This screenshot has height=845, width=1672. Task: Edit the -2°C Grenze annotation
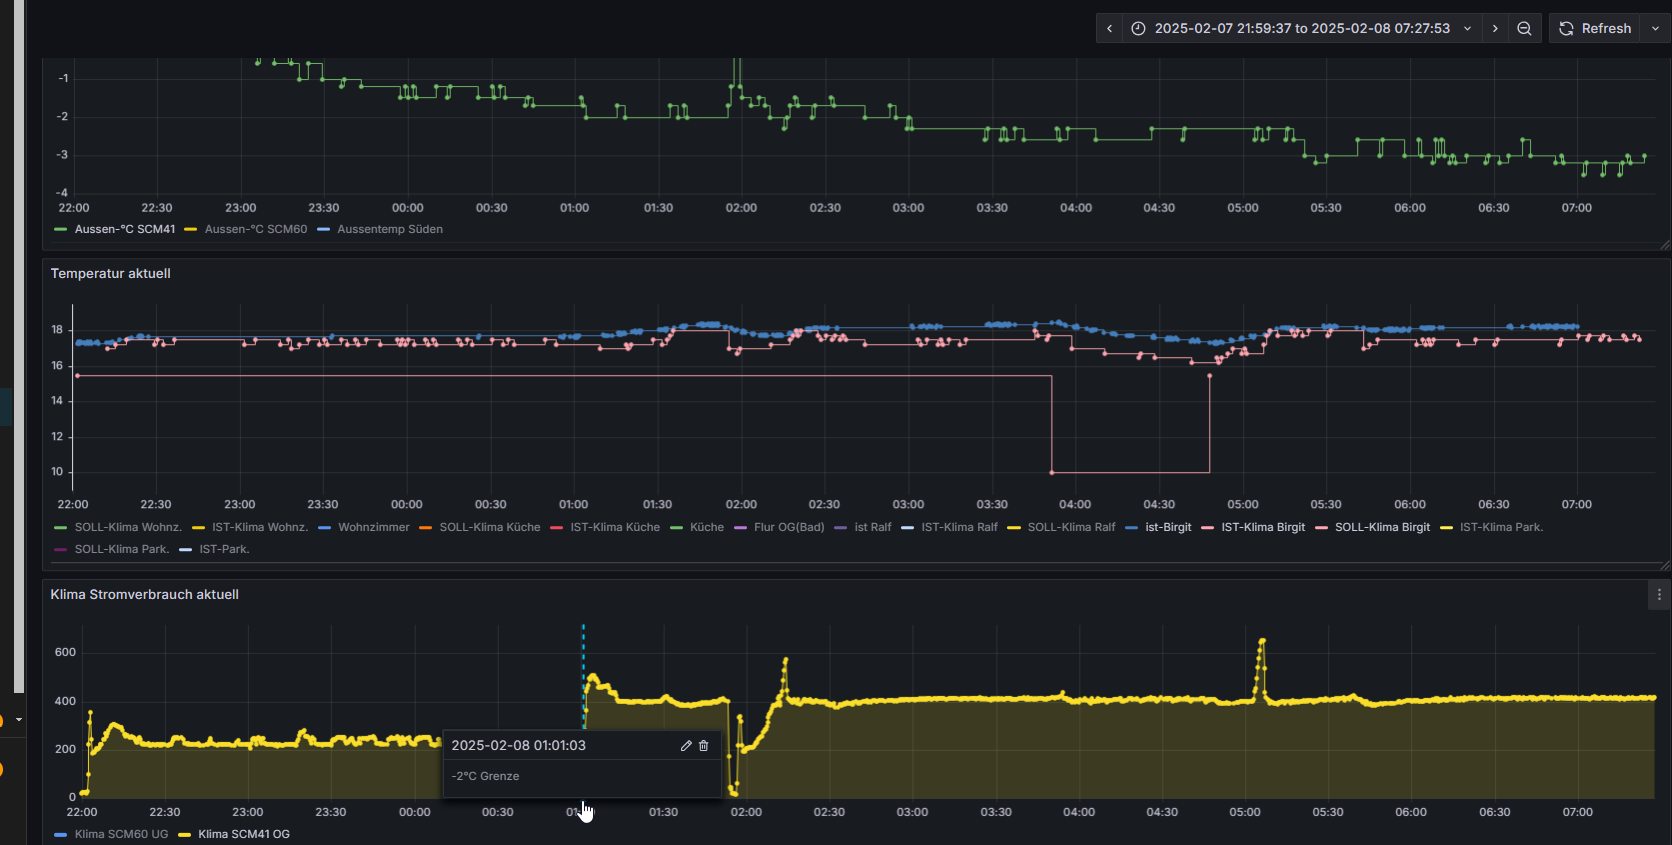coord(686,746)
